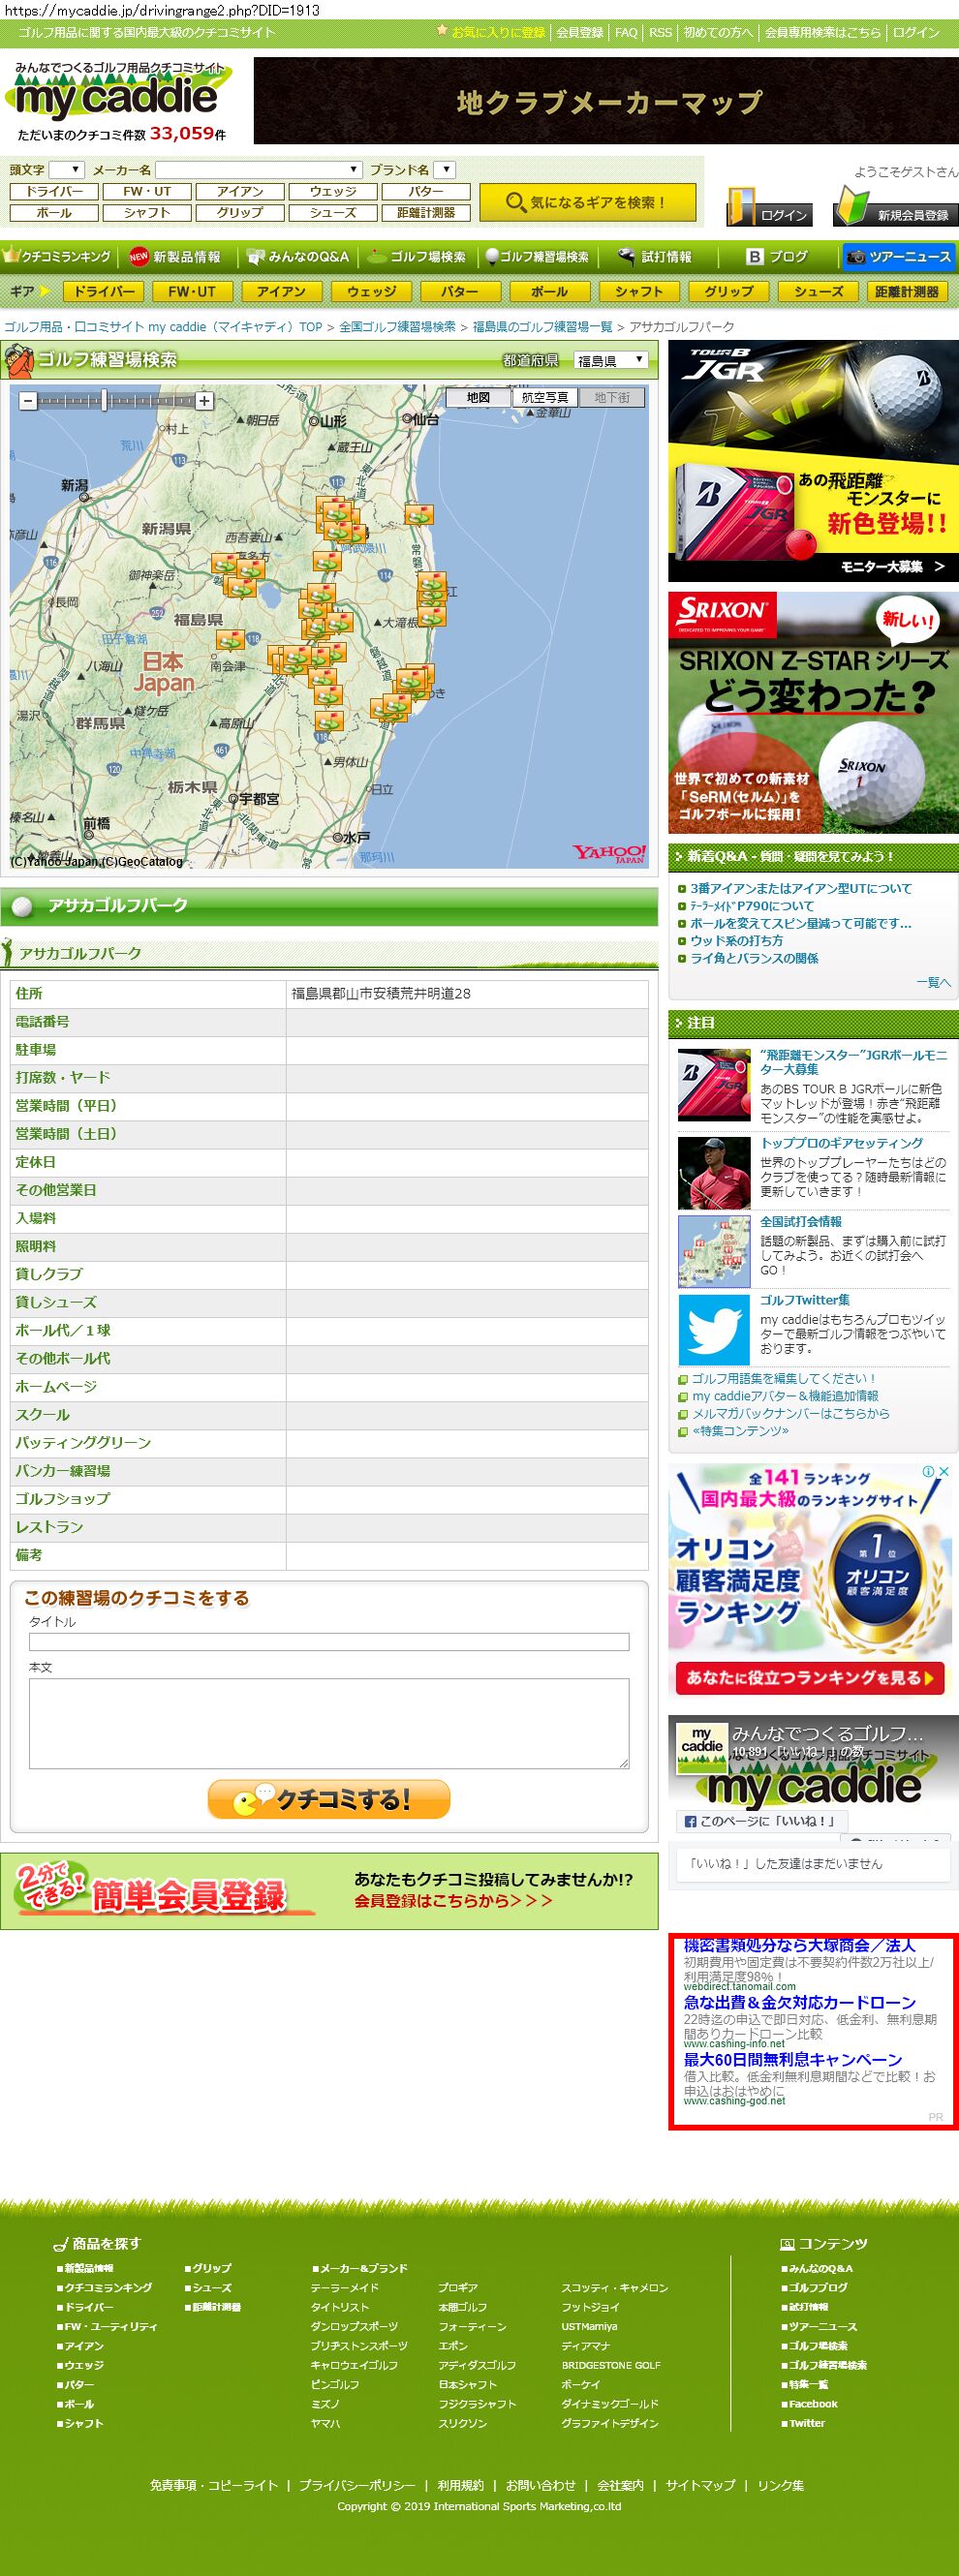The width and height of the screenshot is (959, 2576).
Task: Click the 新規会員登録 beginner-mark button
Action: click(895, 207)
